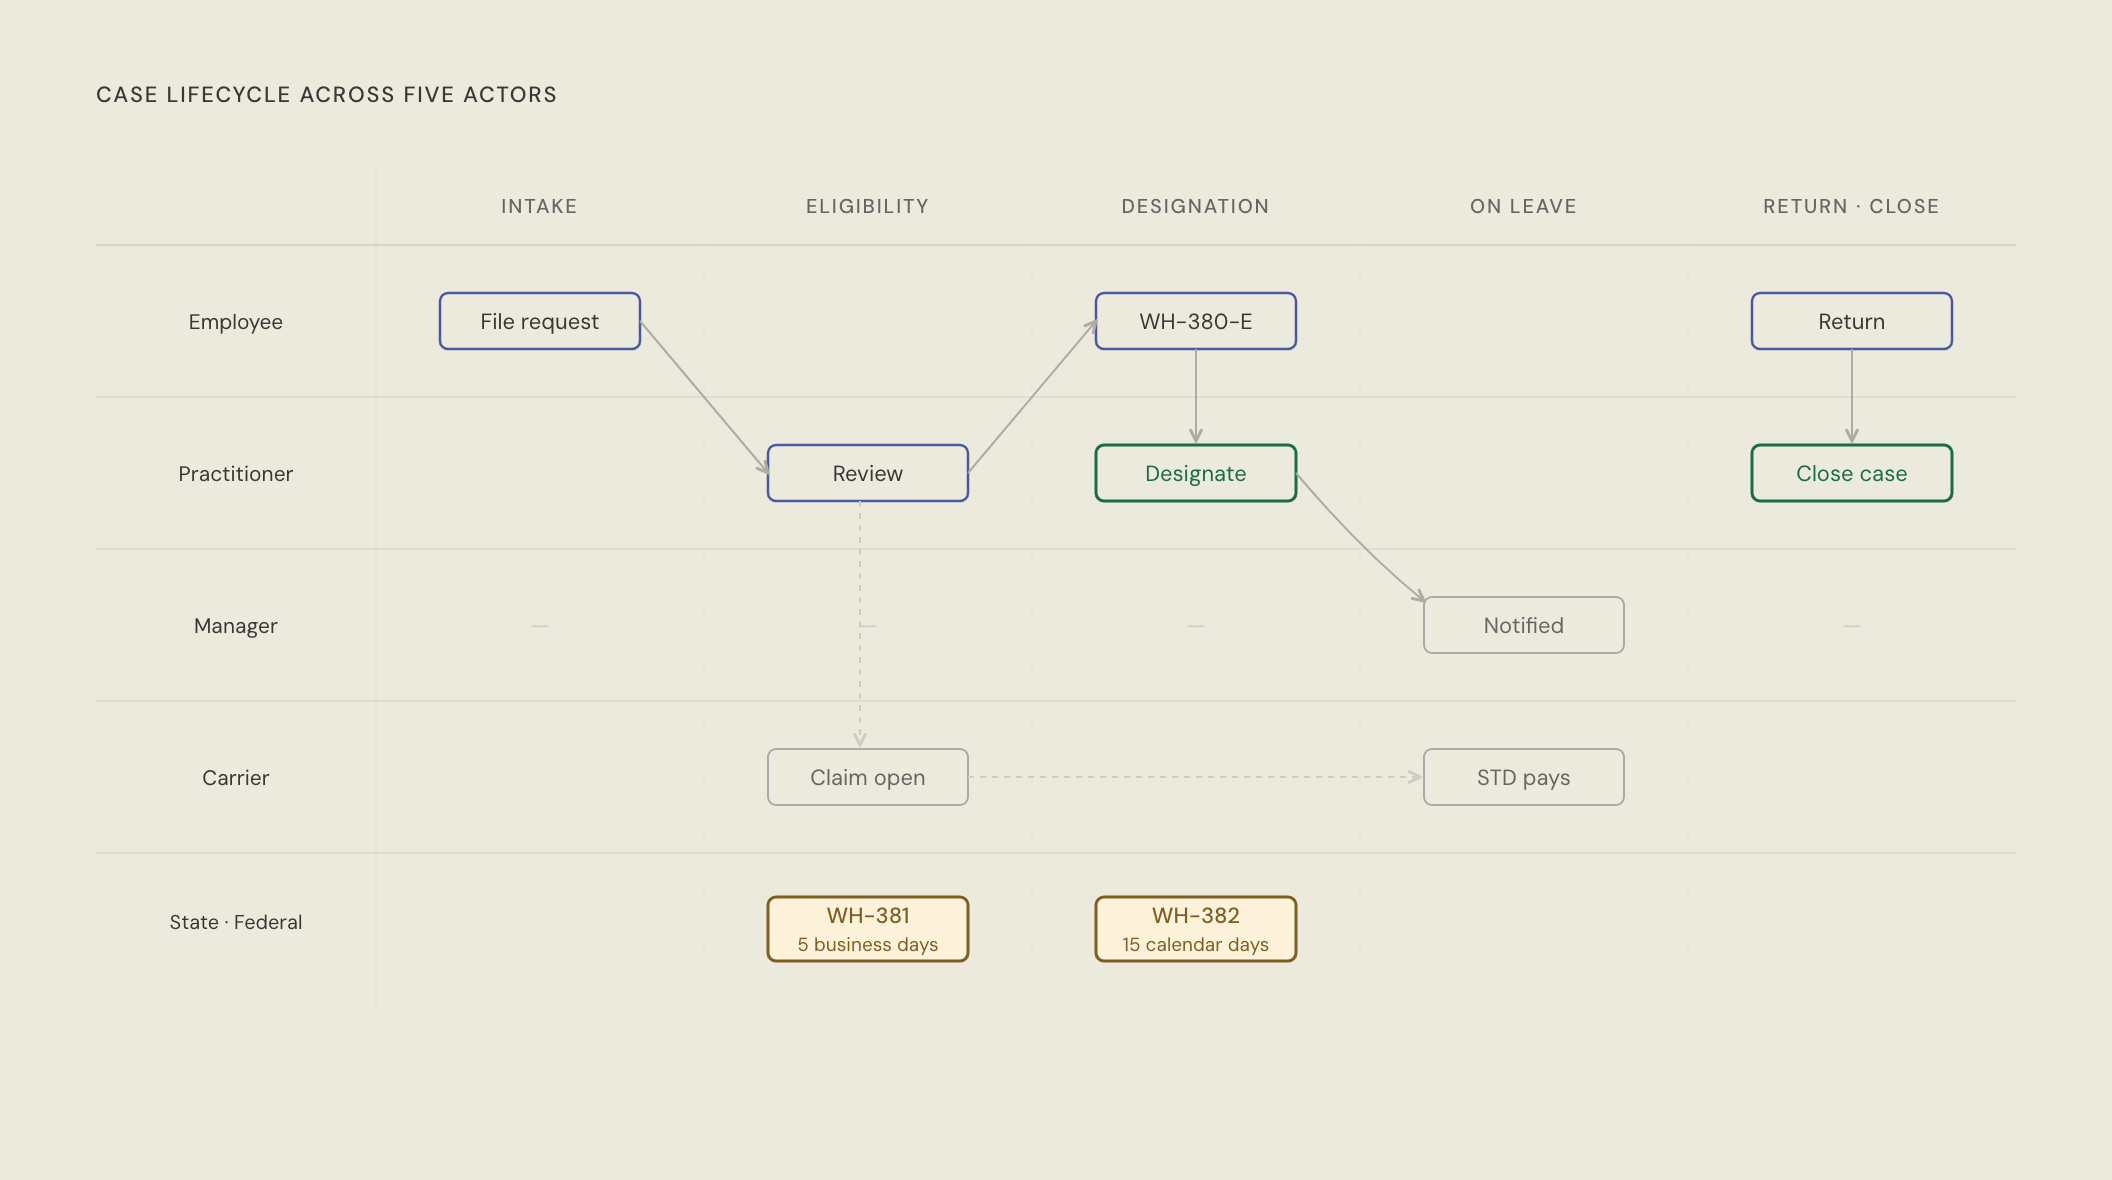Image resolution: width=2112 pixels, height=1180 pixels.
Task: Click the Practitioner row label
Action: pyautogui.click(x=236, y=473)
